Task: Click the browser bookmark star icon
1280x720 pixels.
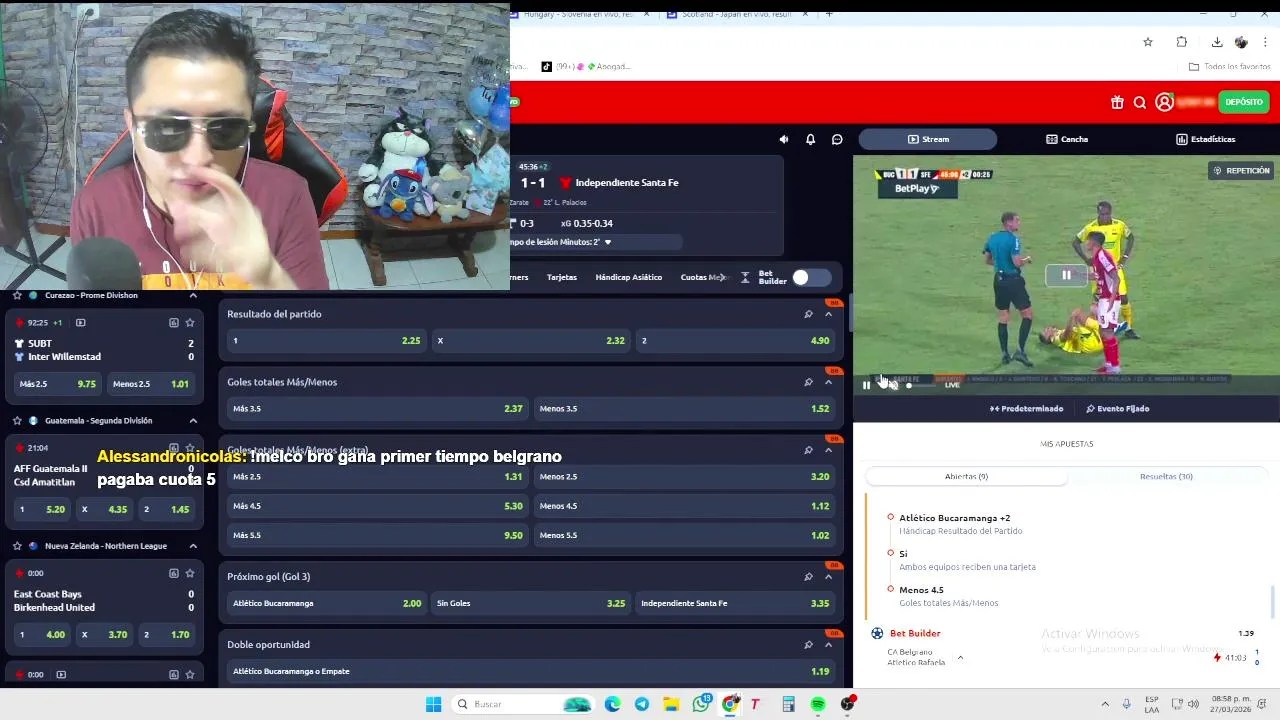Action: click(1148, 42)
